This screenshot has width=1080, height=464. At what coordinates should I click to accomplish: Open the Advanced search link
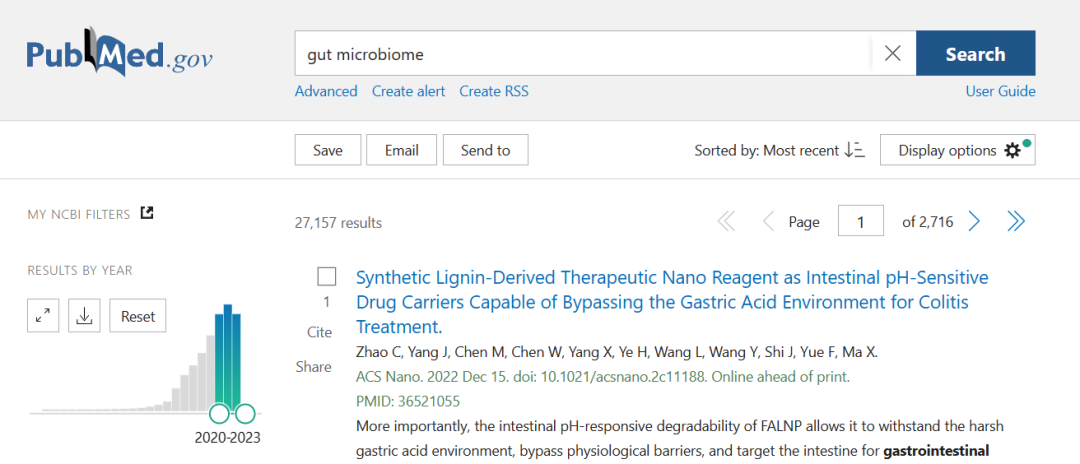pyautogui.click(x=326, y=91)
